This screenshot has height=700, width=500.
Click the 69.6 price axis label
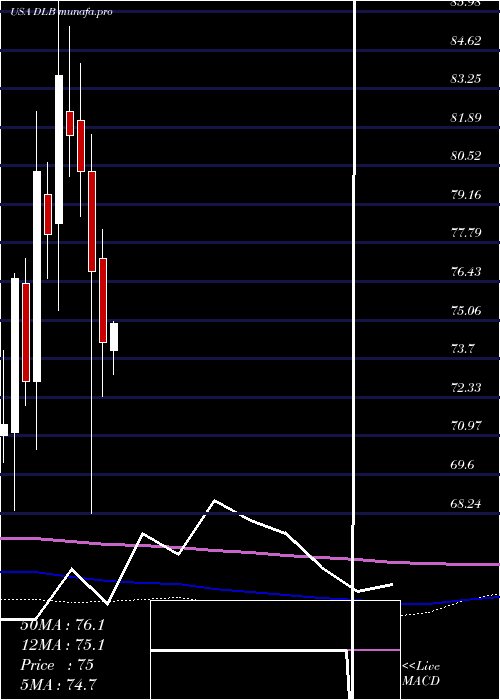[x=463, y=464]
